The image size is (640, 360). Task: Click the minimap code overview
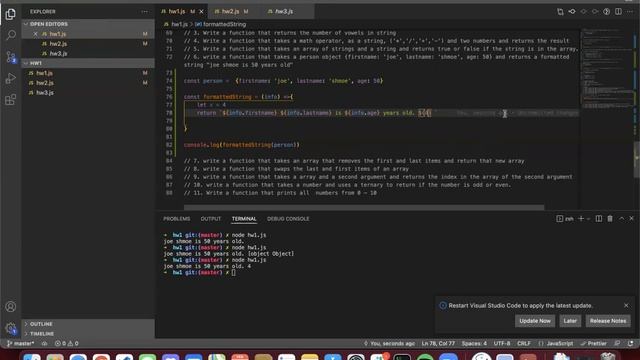(x=607, y=69)
